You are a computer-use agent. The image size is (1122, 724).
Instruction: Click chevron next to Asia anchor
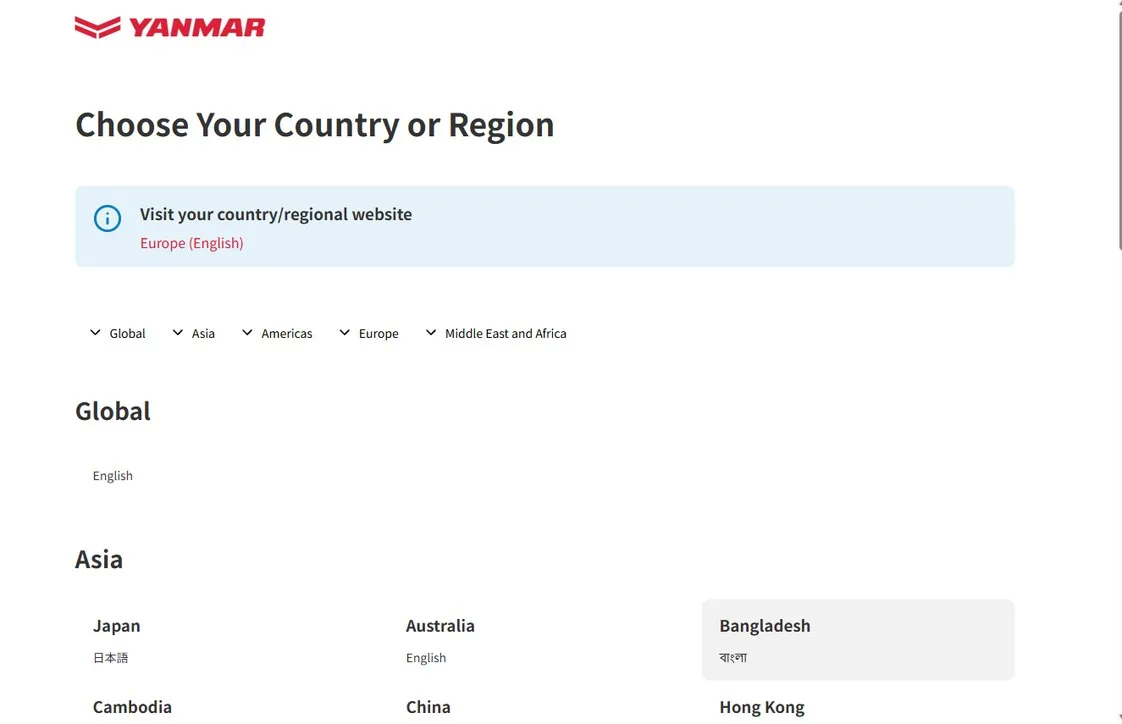coord(177,333)
